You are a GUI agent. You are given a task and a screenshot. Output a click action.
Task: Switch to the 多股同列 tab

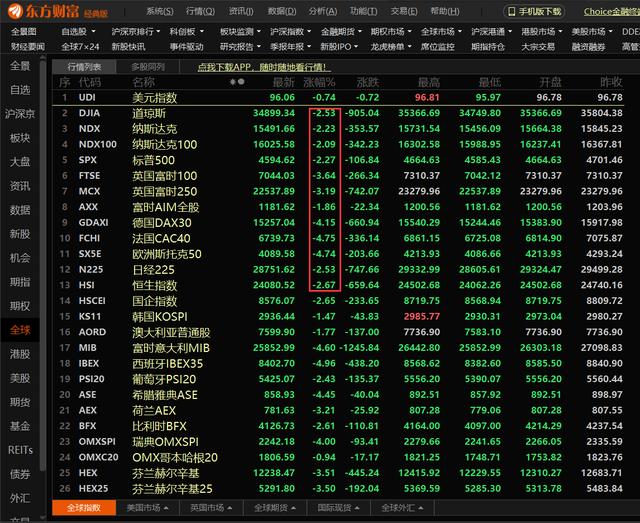pos(148,67)
